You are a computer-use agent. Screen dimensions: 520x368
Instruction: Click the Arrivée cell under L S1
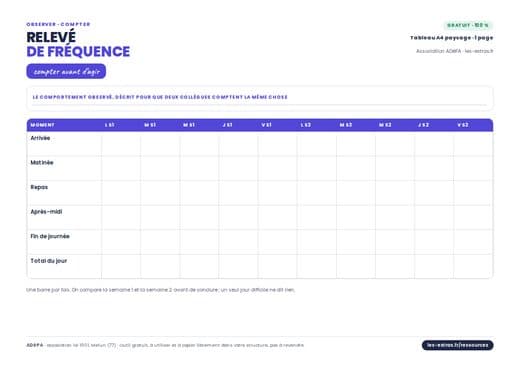(121, 144)
